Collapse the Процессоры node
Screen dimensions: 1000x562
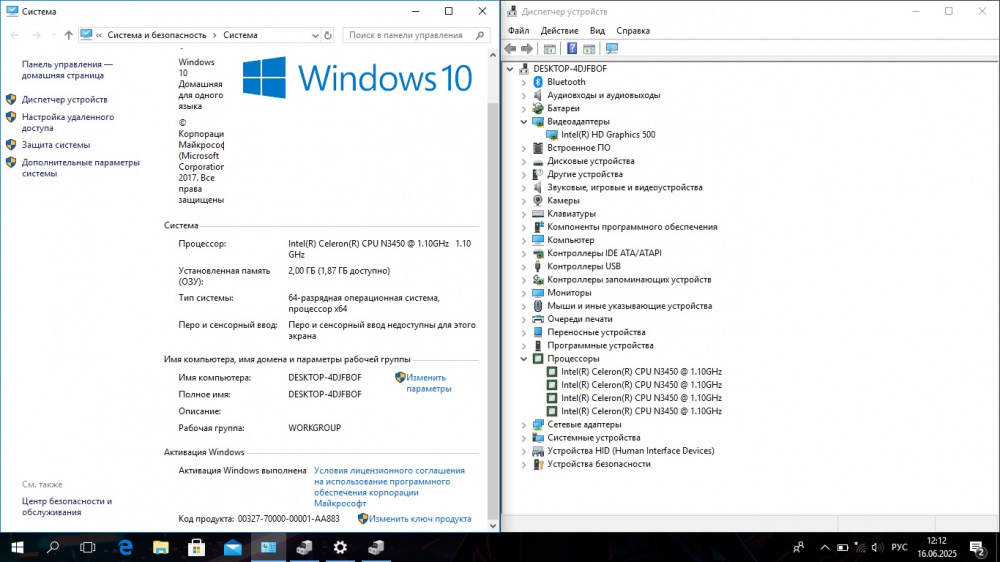(523, 359)
